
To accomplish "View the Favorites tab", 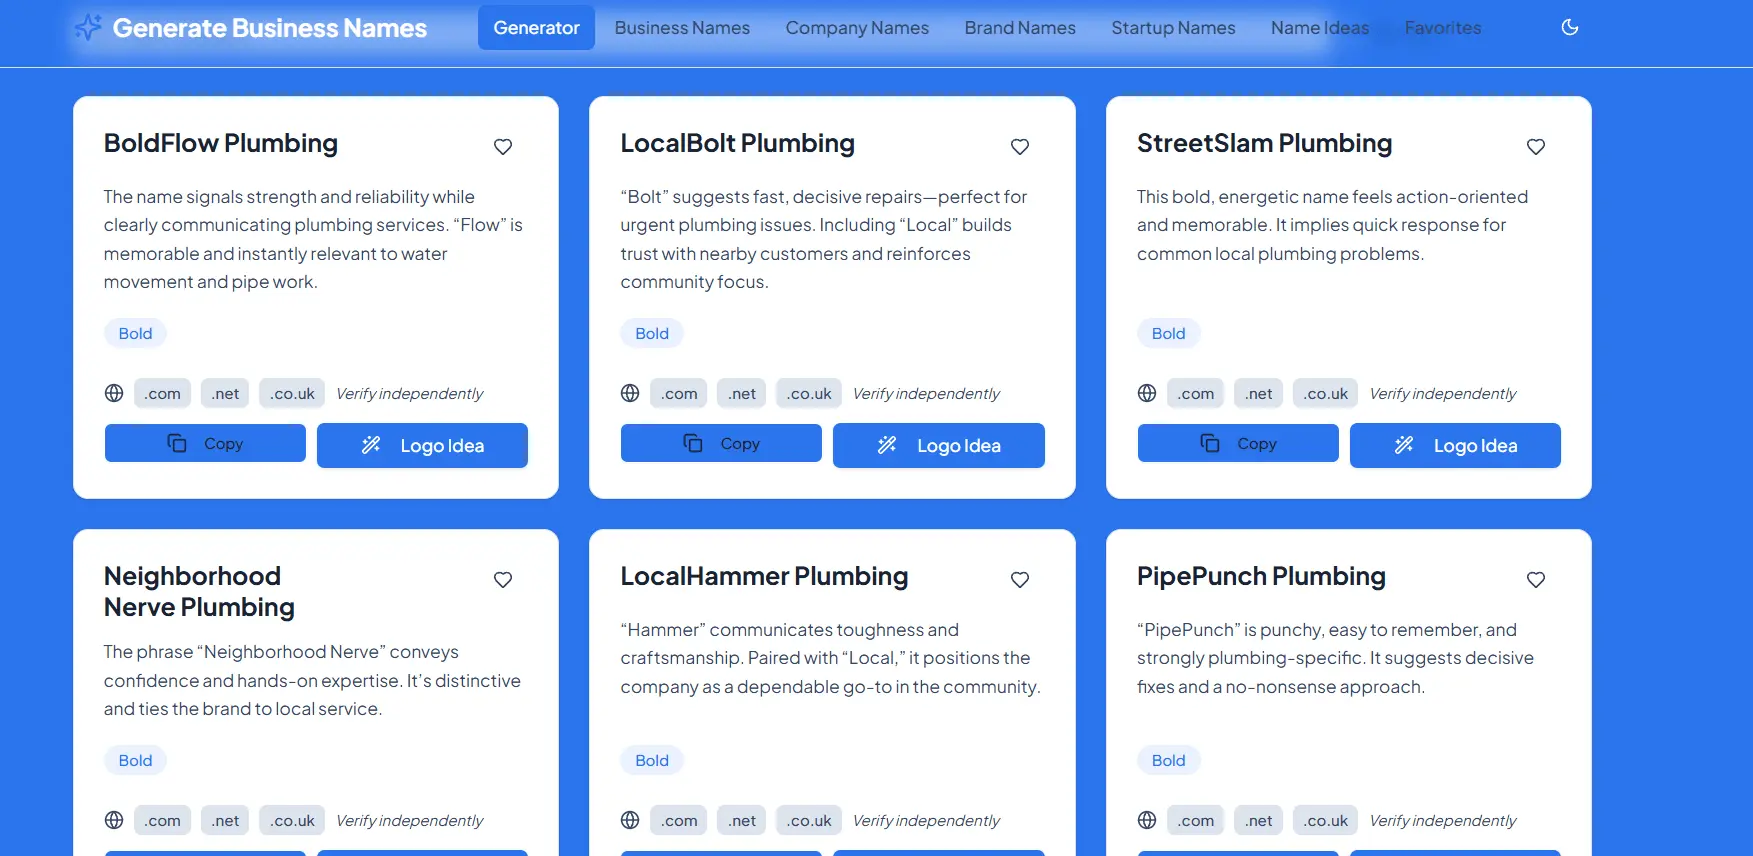I will click(x=1443, y=28).
